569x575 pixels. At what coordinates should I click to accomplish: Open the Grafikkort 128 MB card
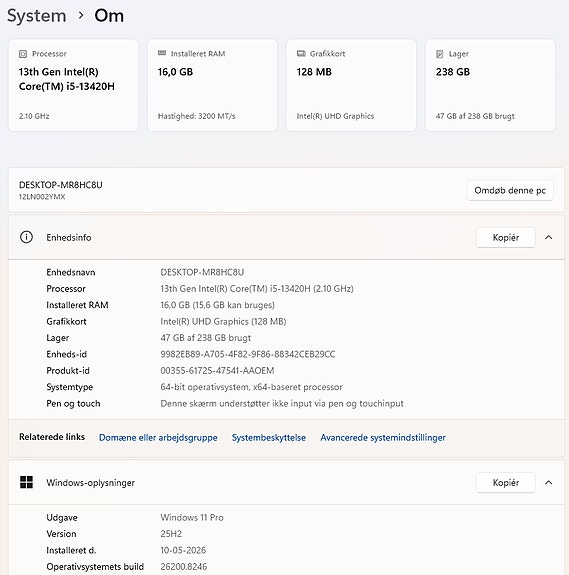click(351, 85)
